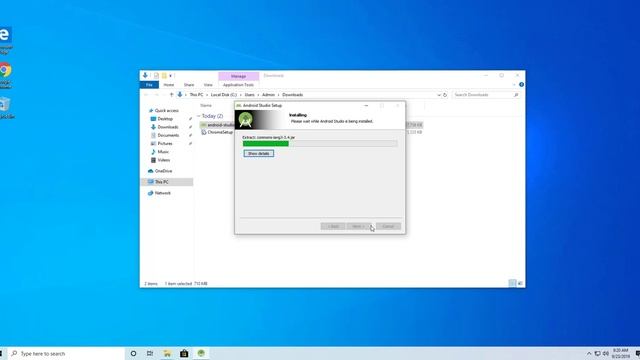Click the Show details button in setup
Viewport: 640px width, 360px height.
259,153
